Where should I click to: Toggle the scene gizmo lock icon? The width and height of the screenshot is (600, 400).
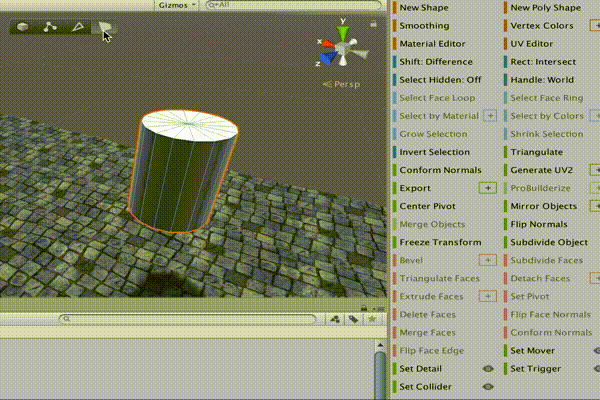click(373, 24)
